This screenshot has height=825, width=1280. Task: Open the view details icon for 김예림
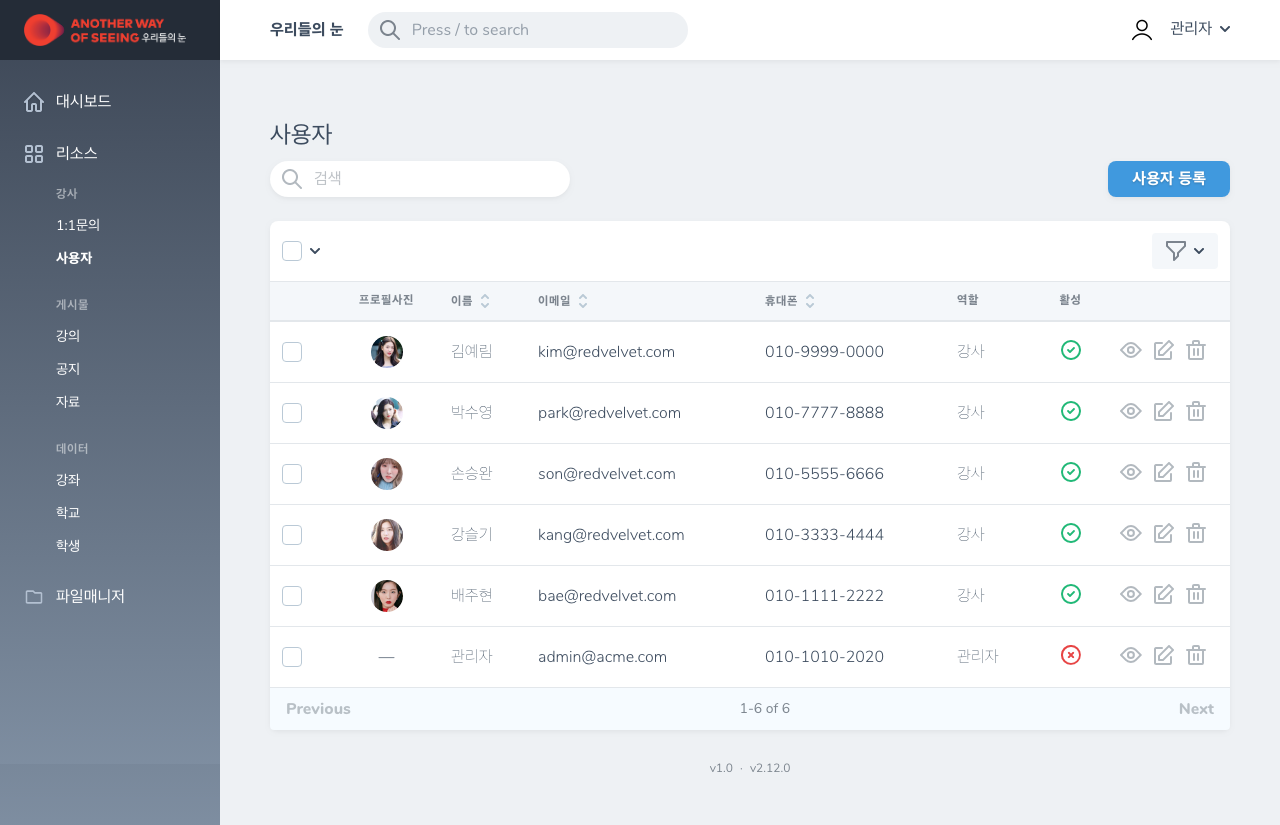[1131, 351]
